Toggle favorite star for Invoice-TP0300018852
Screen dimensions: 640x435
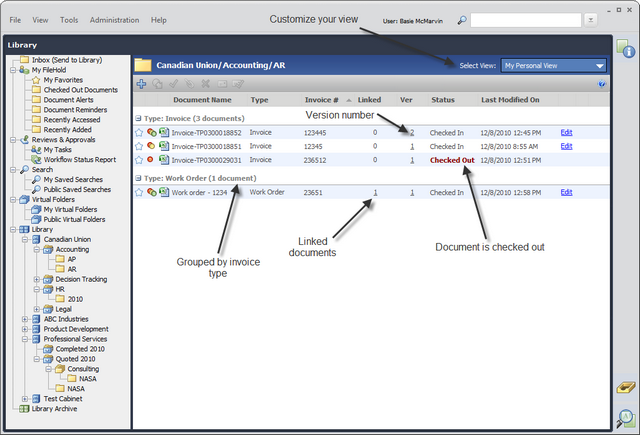[140, 132]
